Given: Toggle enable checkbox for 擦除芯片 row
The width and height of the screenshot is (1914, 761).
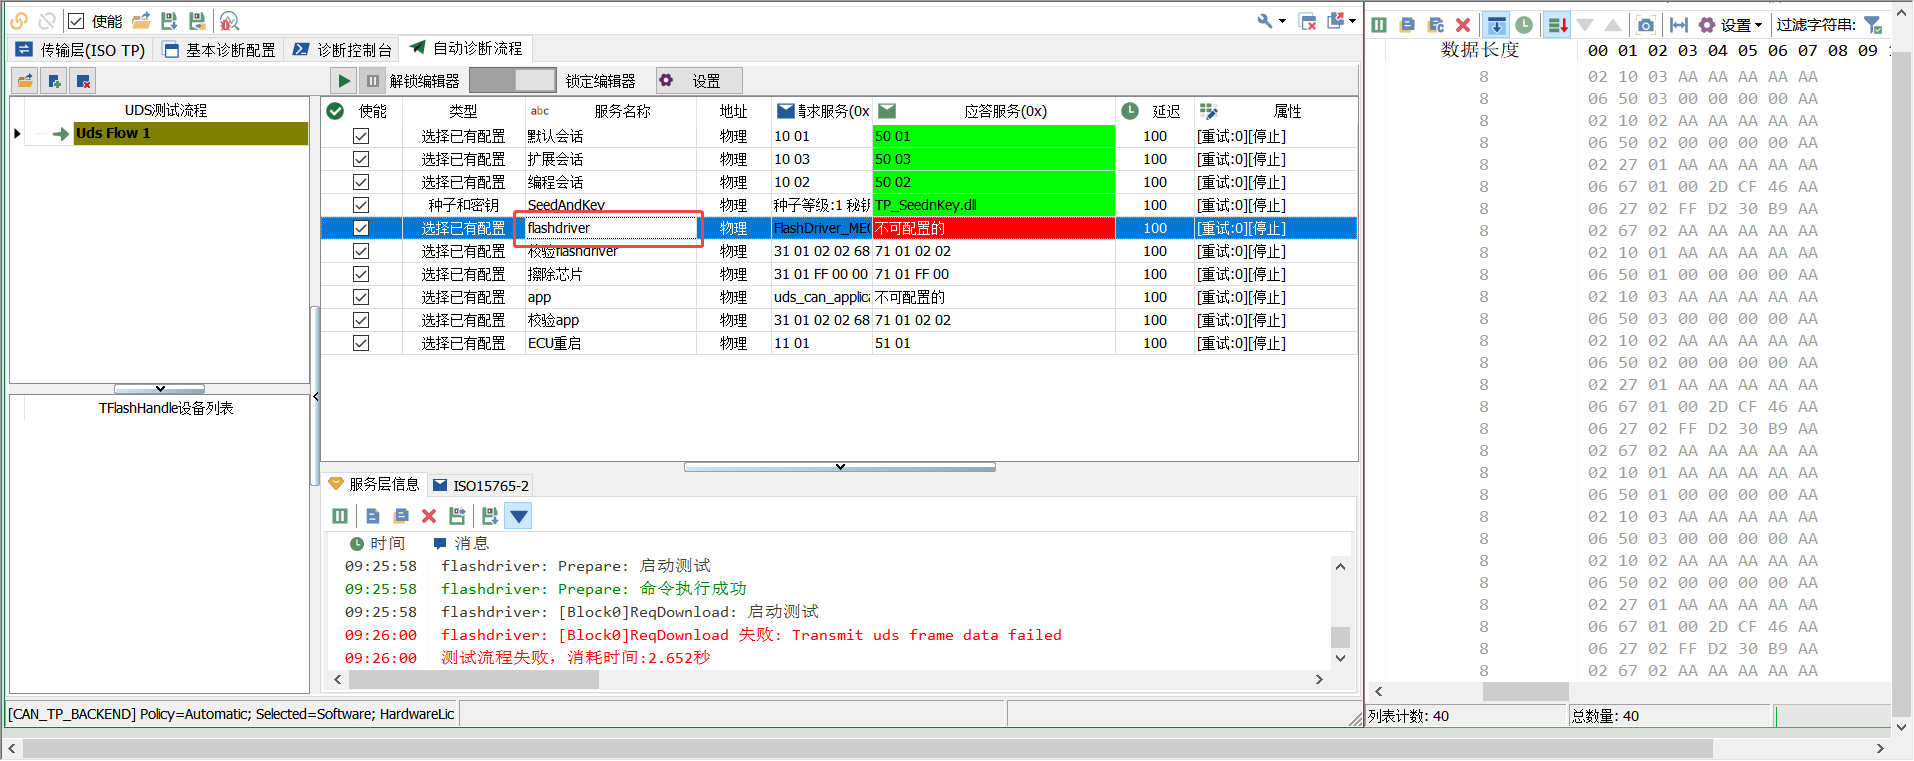Looking at the screenshot, I should 361,274.
